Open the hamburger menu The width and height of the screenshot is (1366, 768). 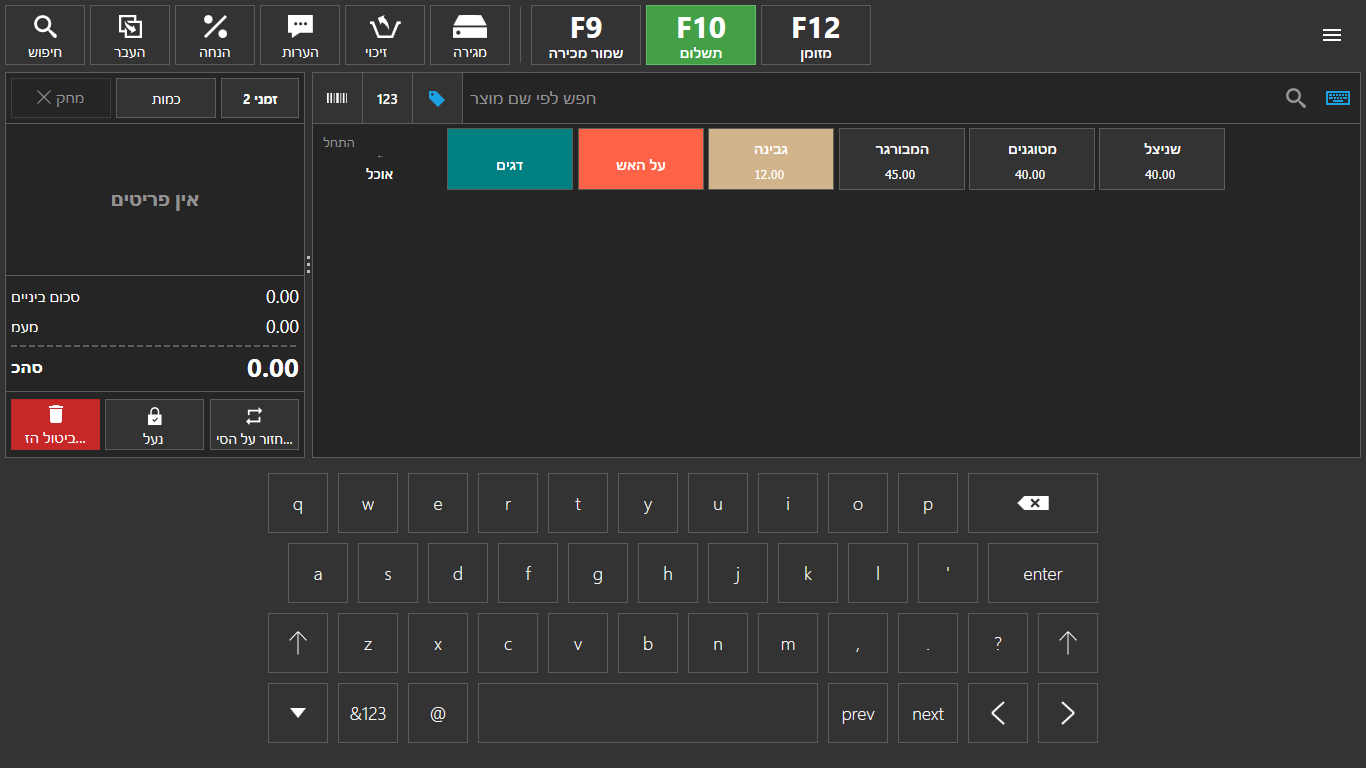tap(1331, 35)
